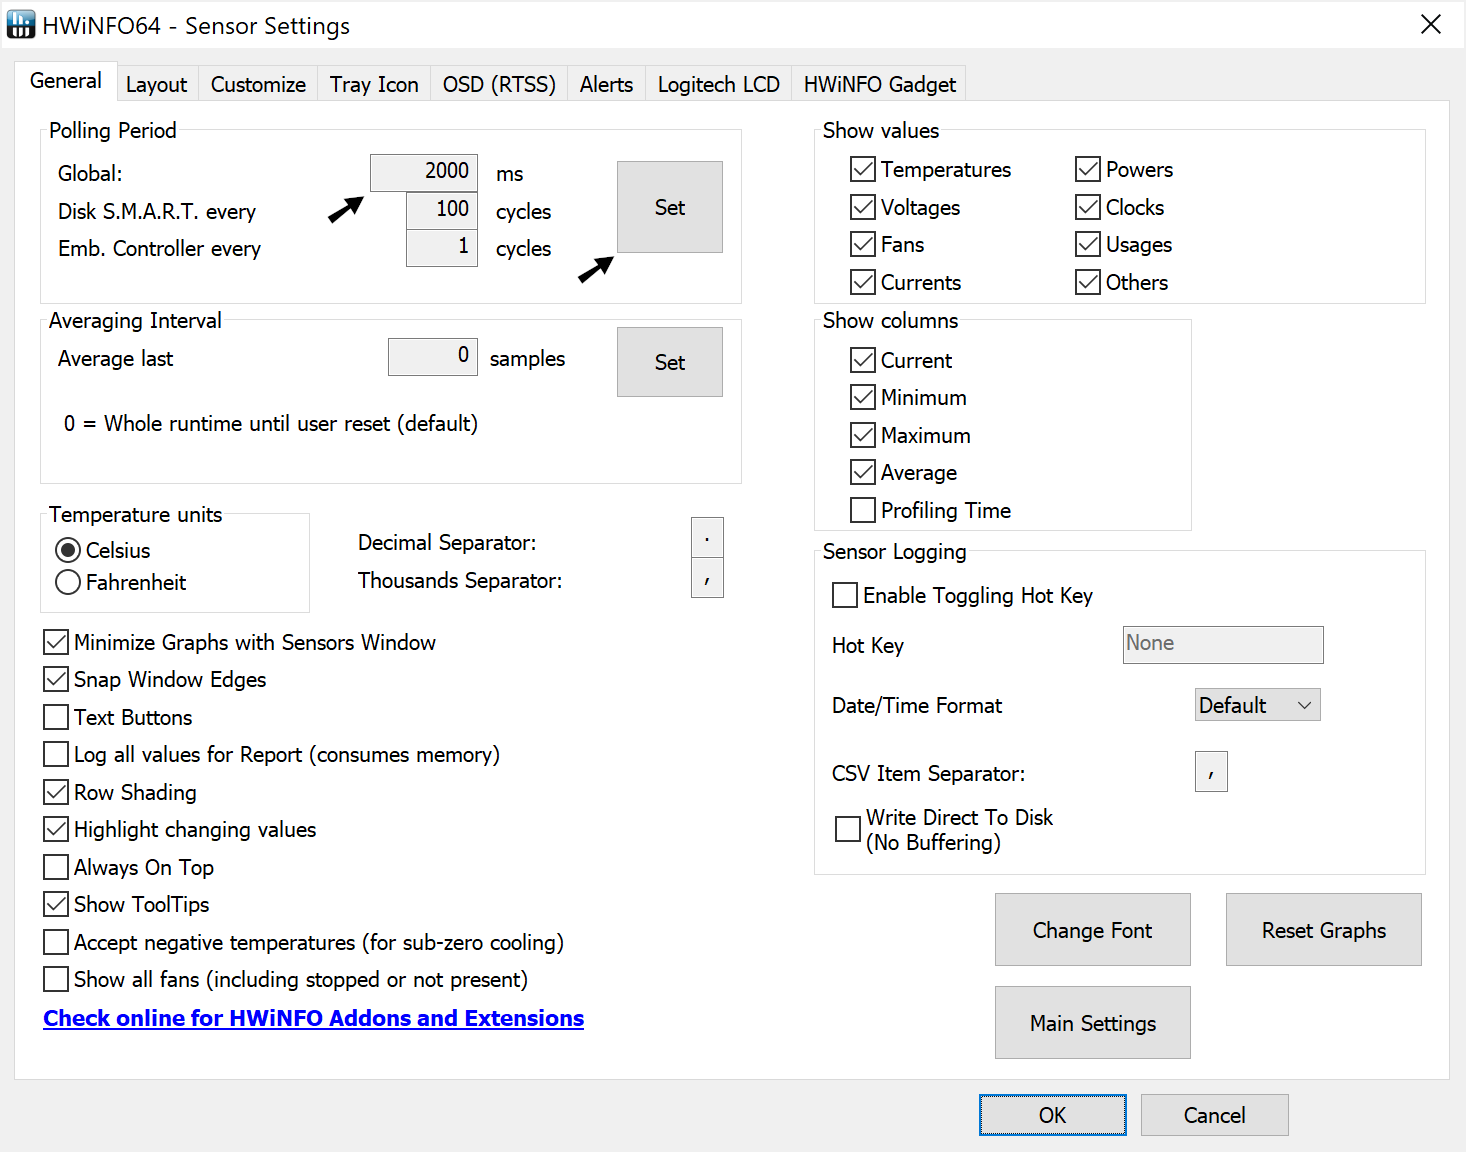Click the Decimal Separator field
This screenshot has height=1152, width=1466.
707,538
